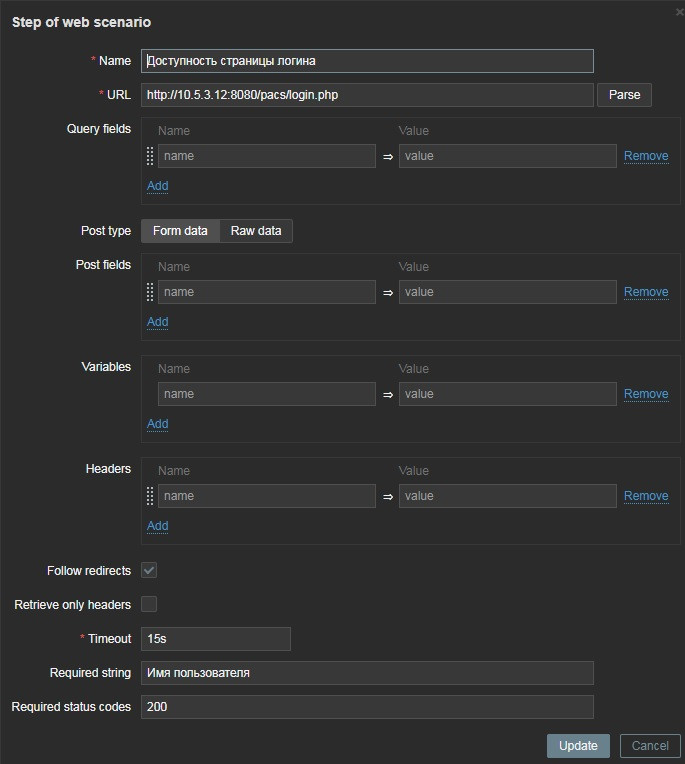685x764 pixels.
Task: Enable Retrieve only headers checkbox
Action: tap(149, 604)
